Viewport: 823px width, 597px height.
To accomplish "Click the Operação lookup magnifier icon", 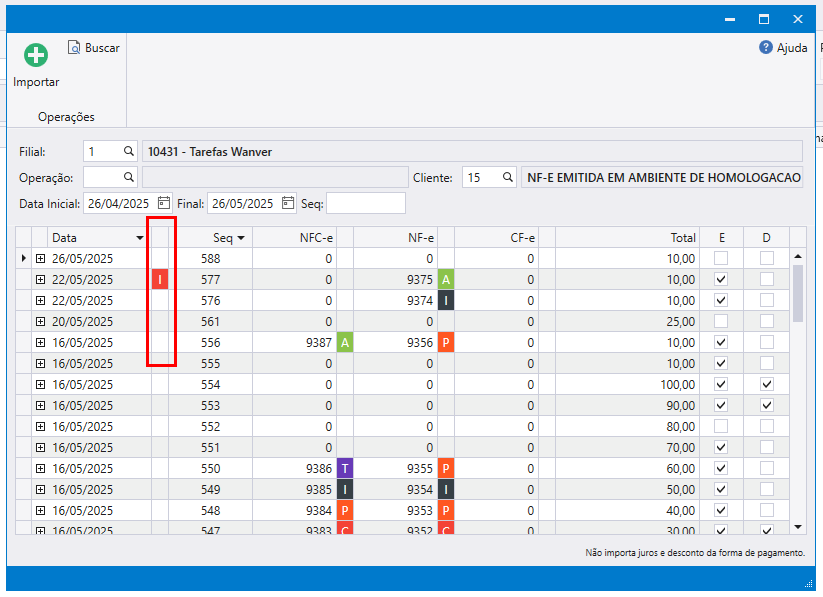I will [x=128, y=177].
